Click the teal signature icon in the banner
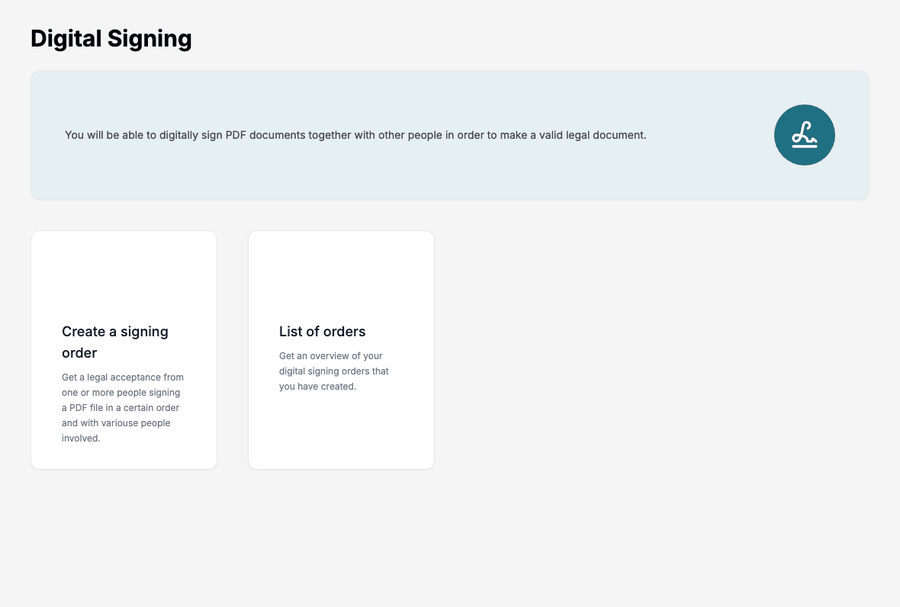This screenshot has height=607, width=900. click(804, 135)
